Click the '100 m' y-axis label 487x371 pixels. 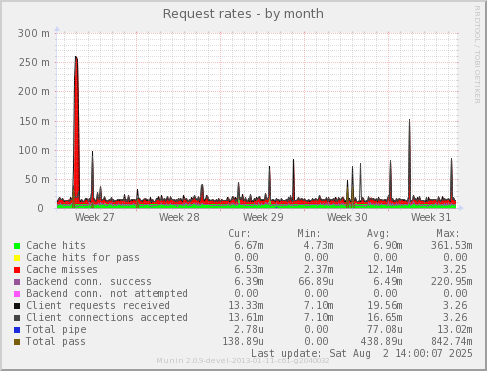(x=34, y=150)
